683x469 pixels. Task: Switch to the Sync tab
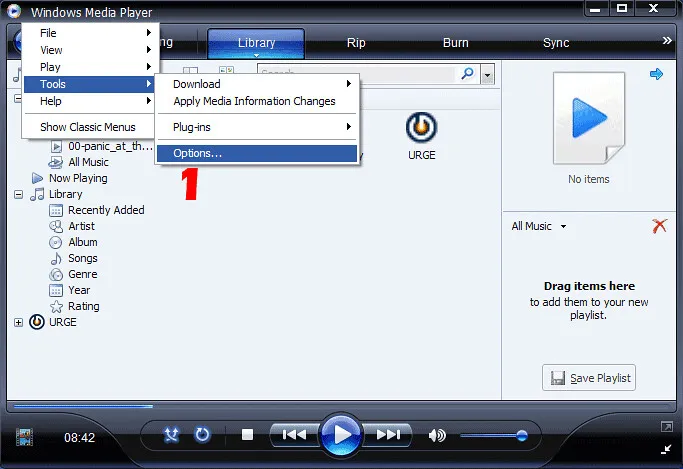pos(556,43)
